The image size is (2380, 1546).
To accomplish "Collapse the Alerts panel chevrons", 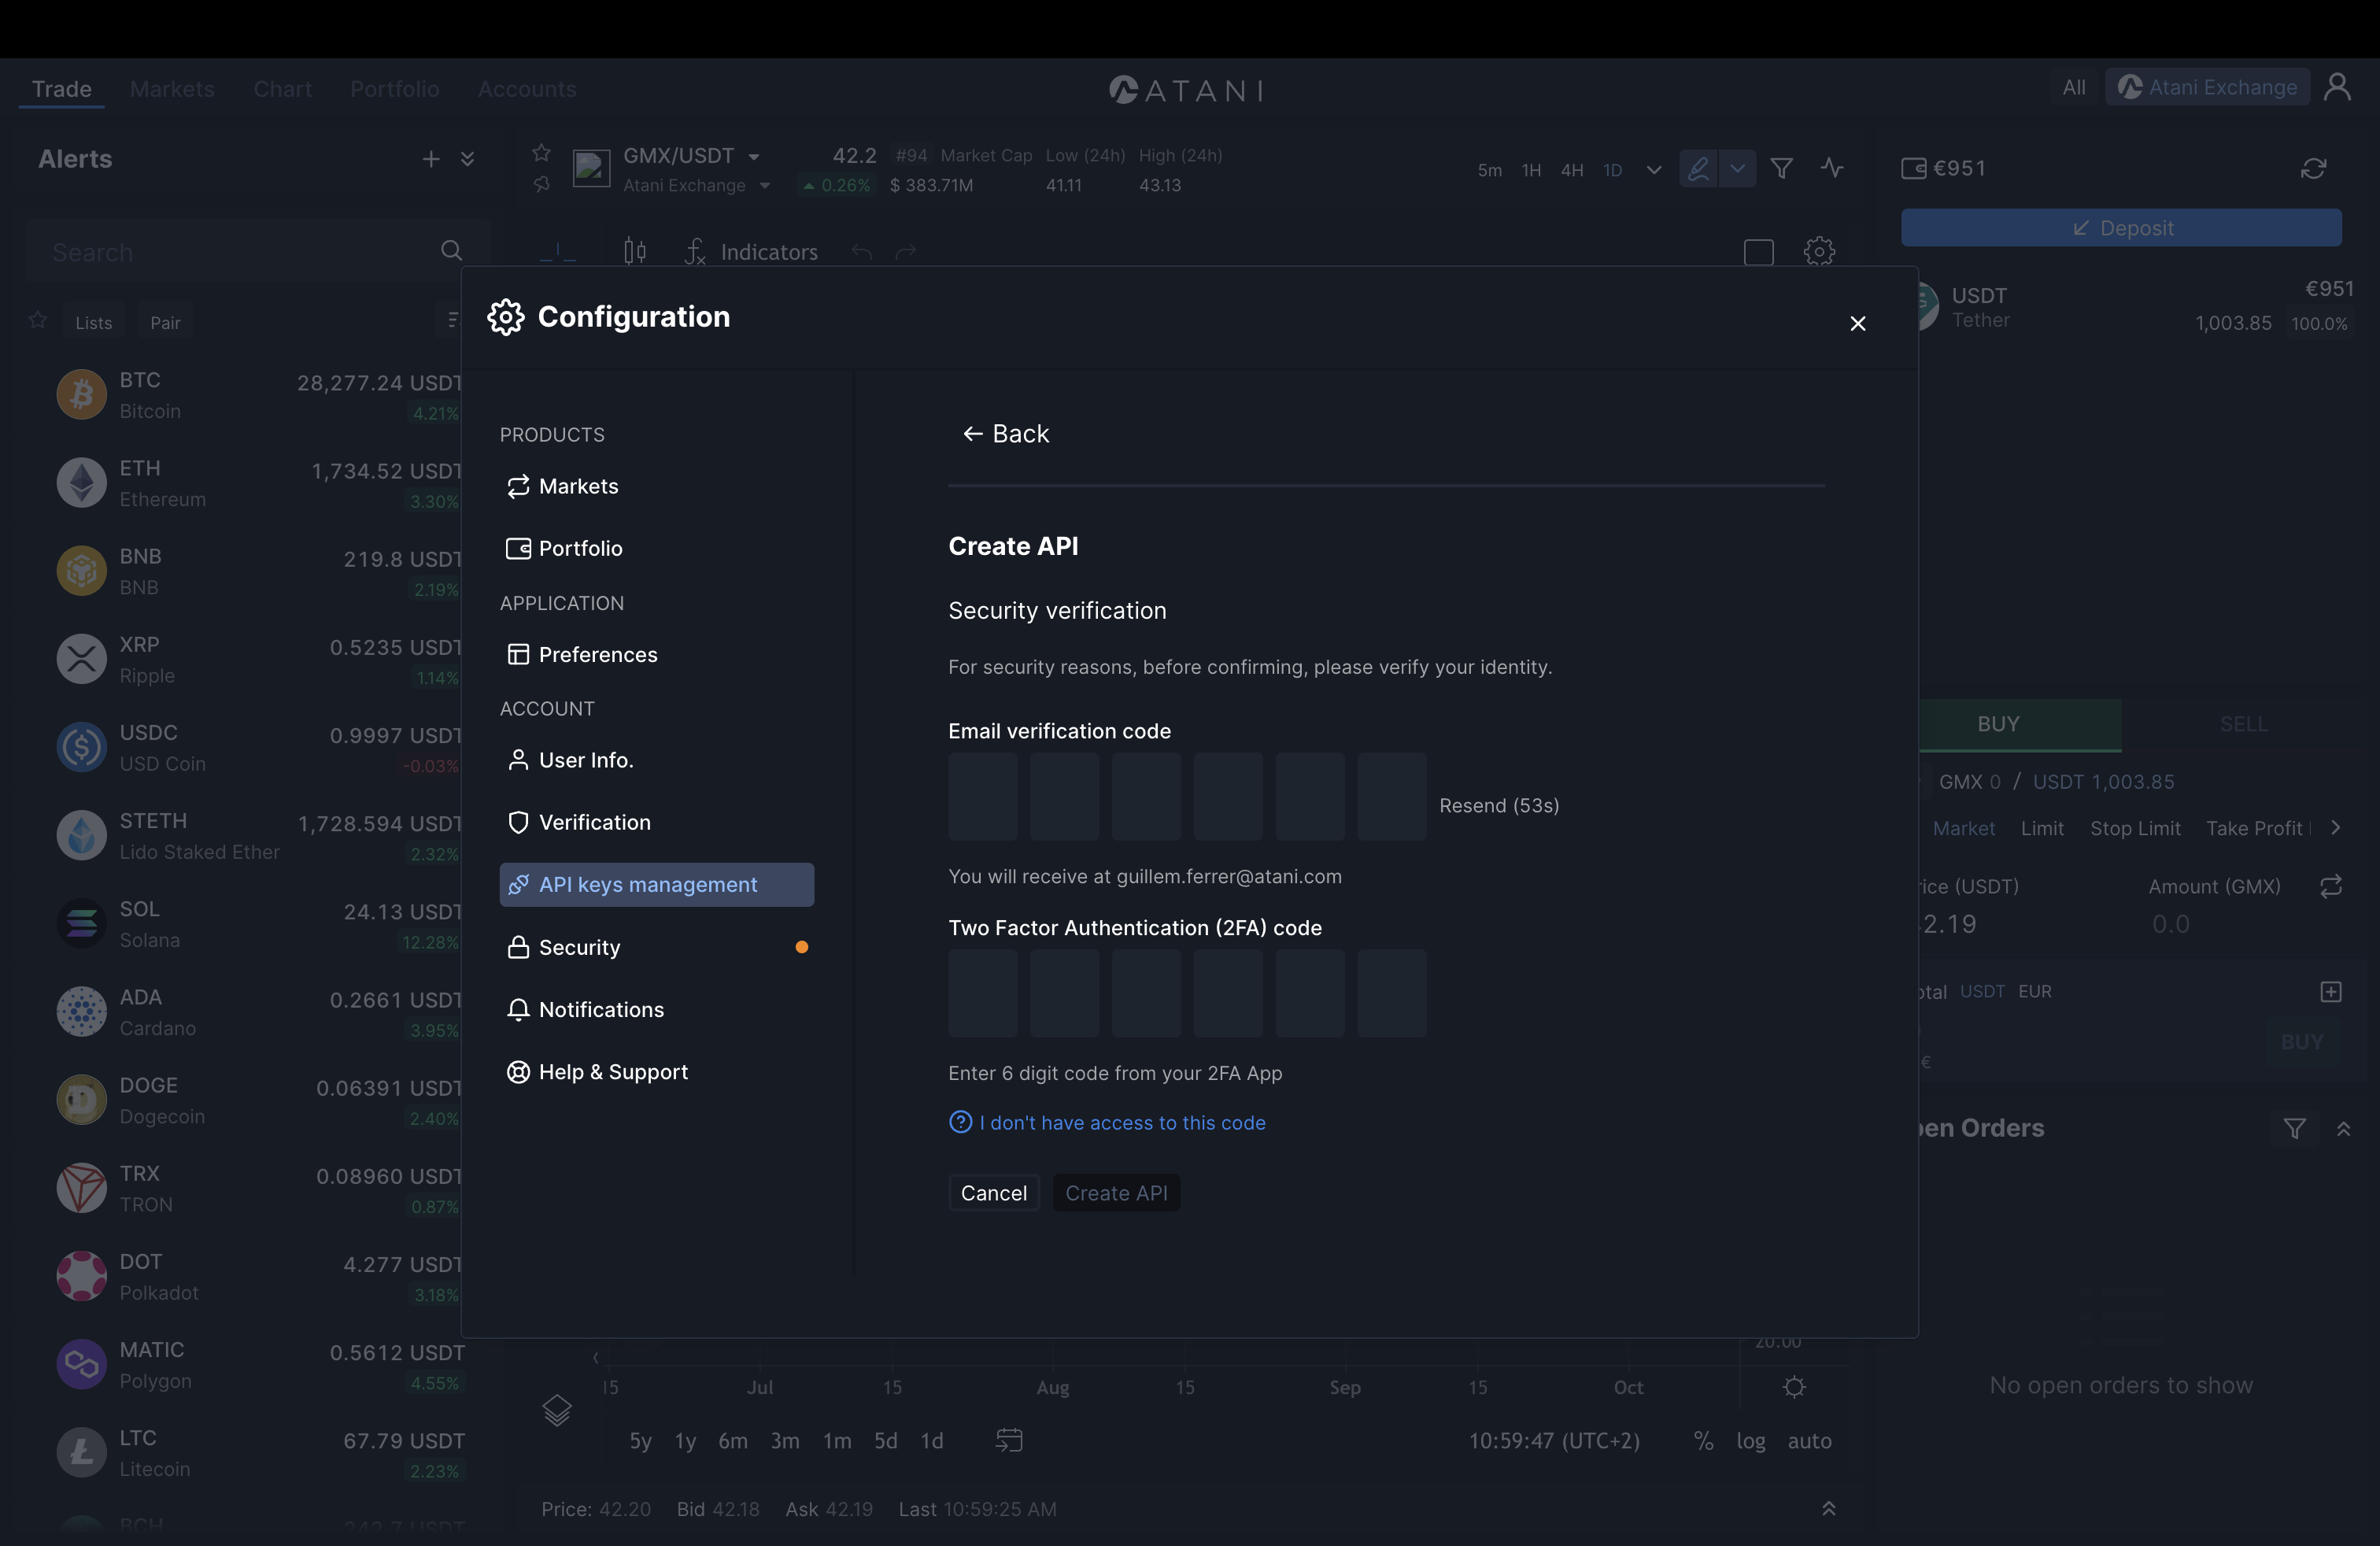I will pos(467,159).
